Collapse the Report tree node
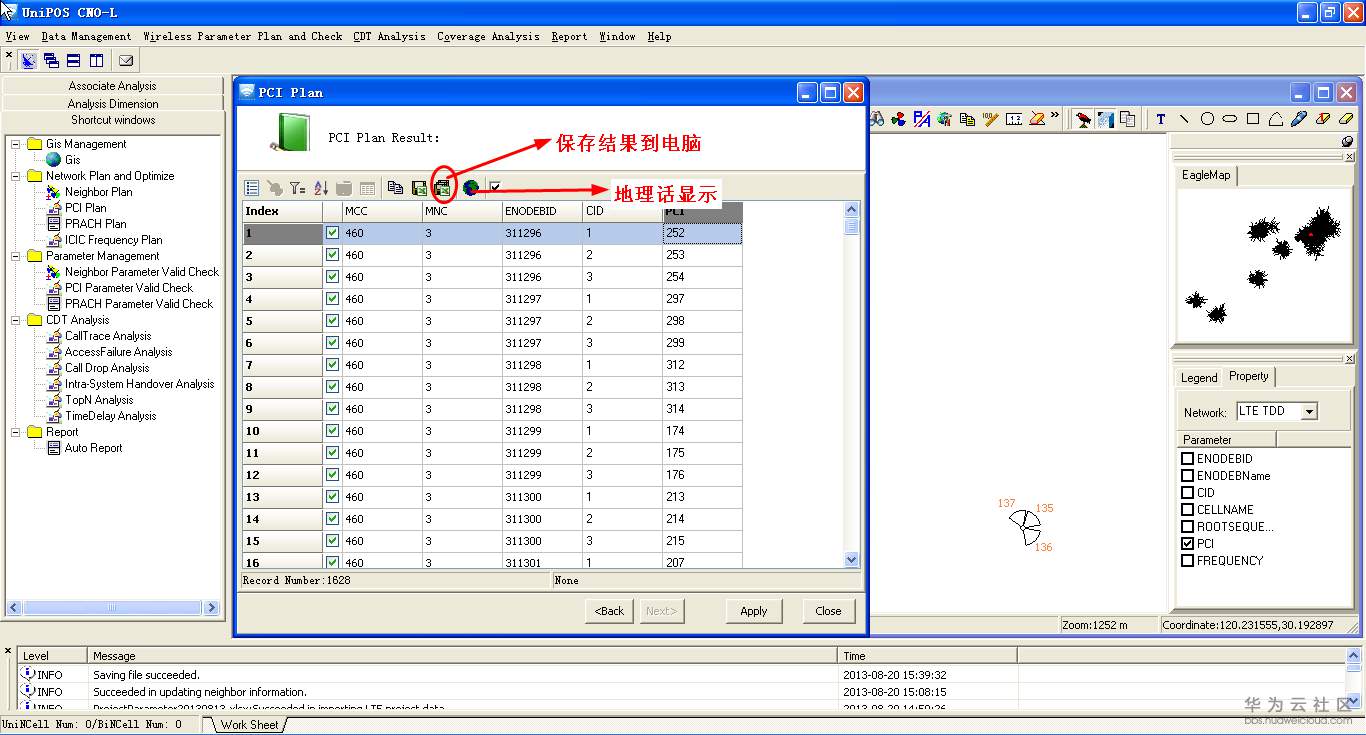 (x=16, y=432)
